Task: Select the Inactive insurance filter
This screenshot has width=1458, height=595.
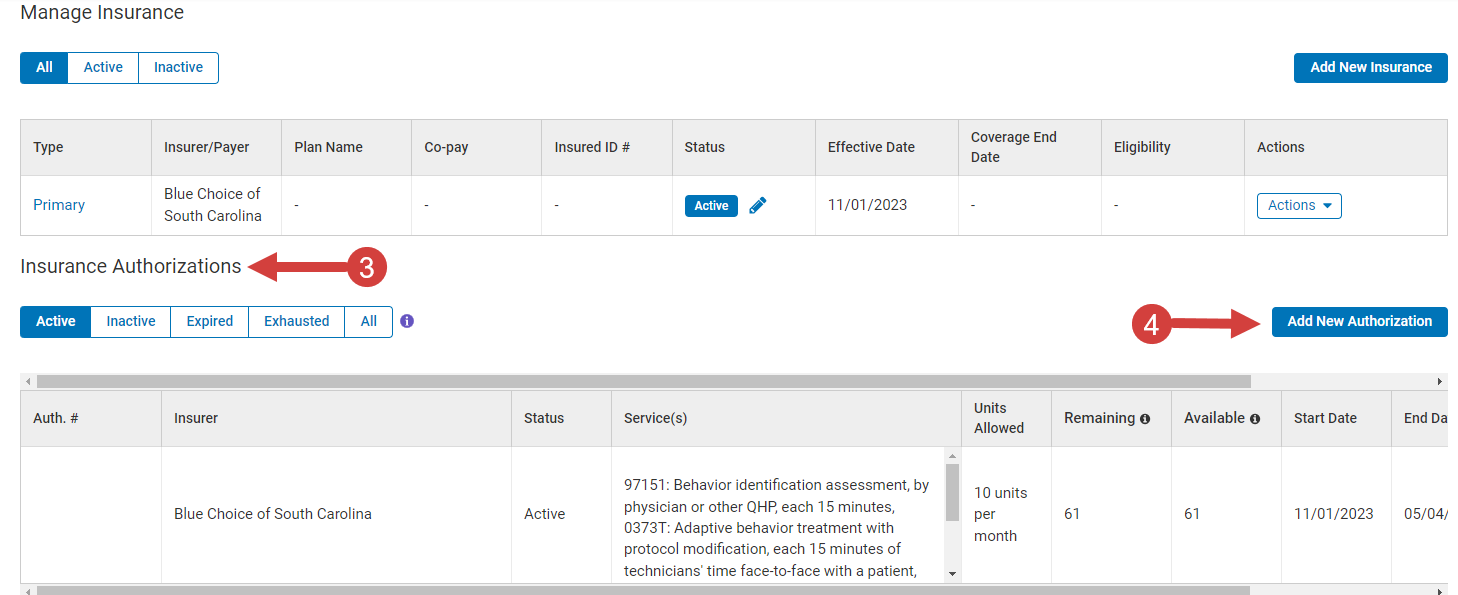Action: (177, 67)
